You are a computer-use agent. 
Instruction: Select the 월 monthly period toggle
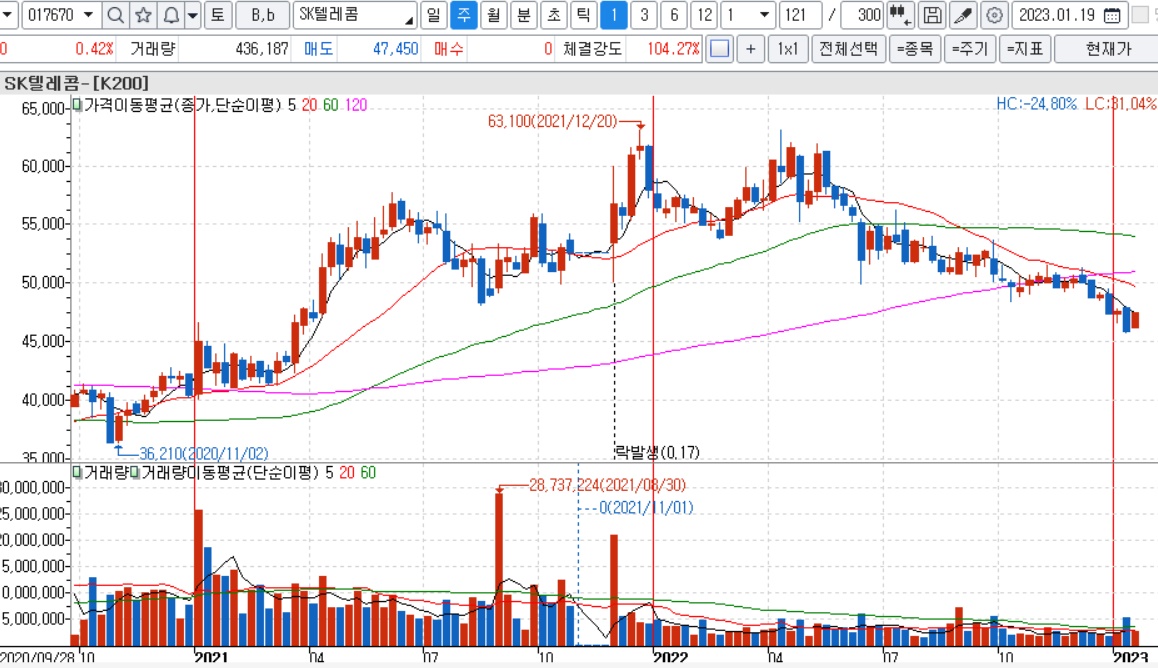(493, 15)
